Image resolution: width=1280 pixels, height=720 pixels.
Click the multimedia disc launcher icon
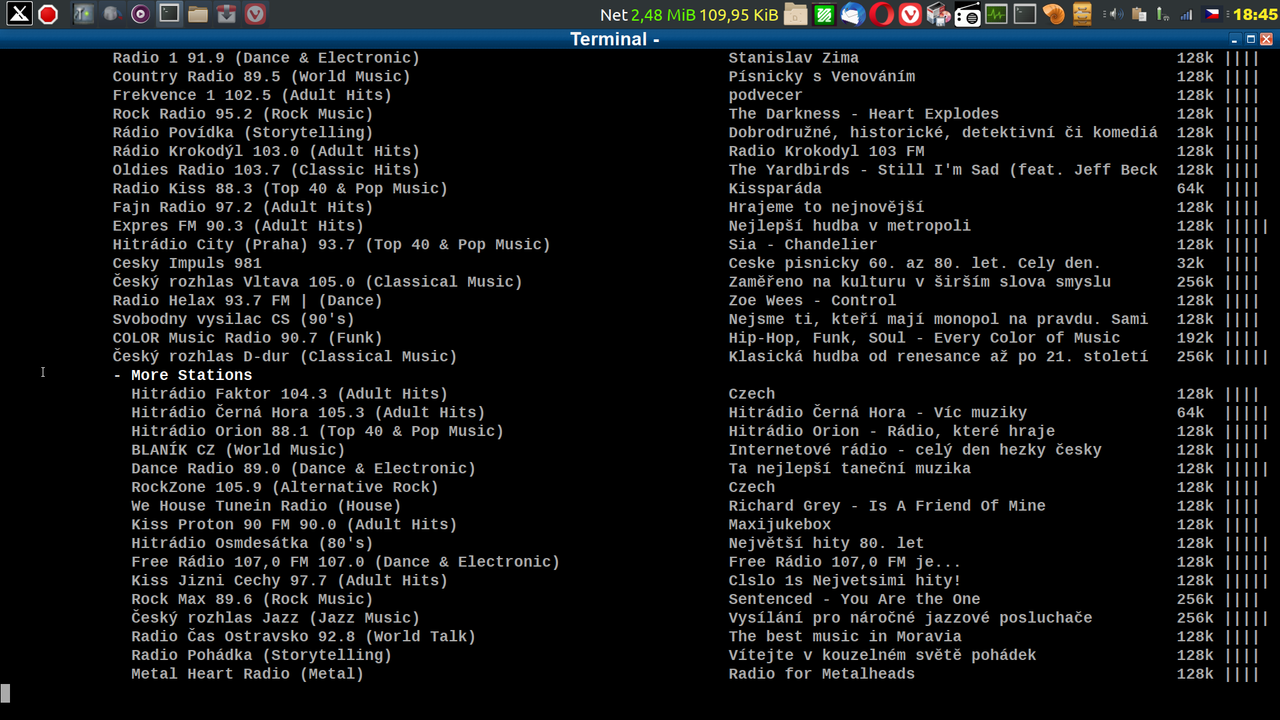938,14
